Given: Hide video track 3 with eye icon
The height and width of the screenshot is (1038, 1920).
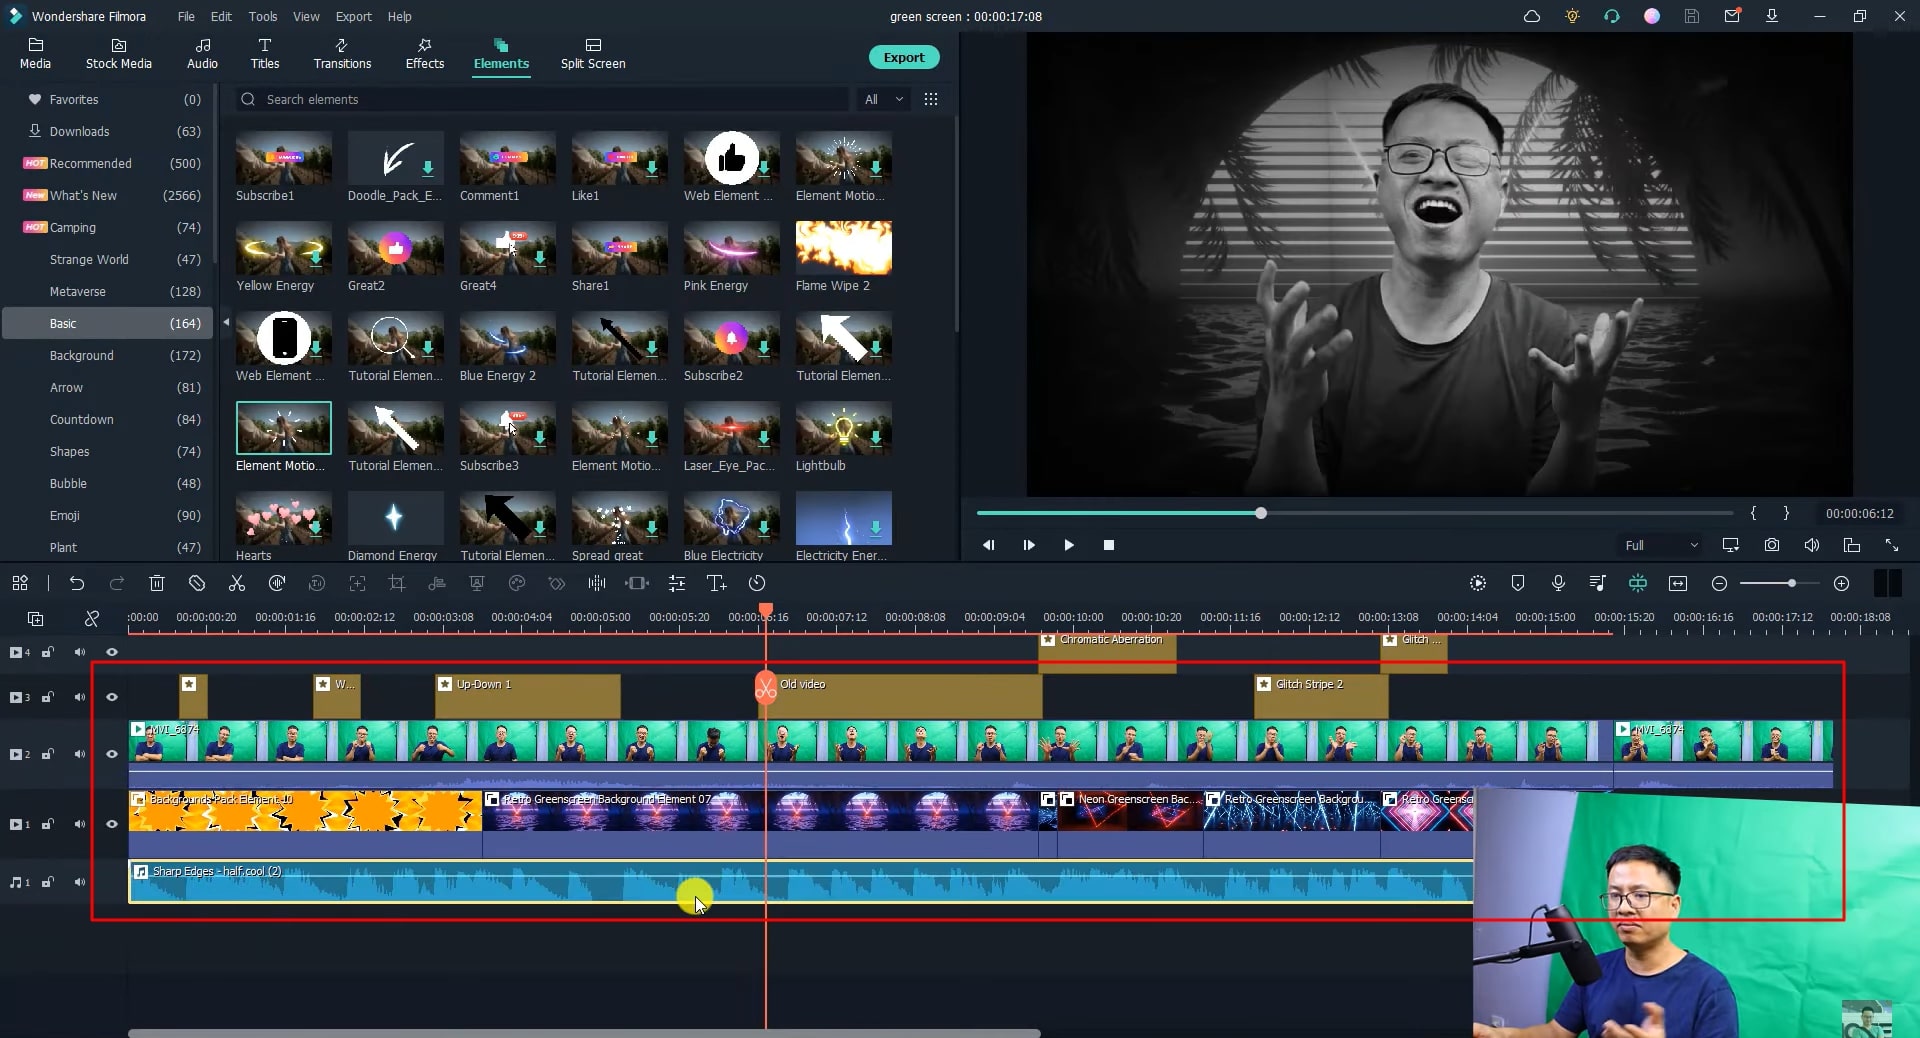Looking at the screenshot, I should [x=112, y=697].
